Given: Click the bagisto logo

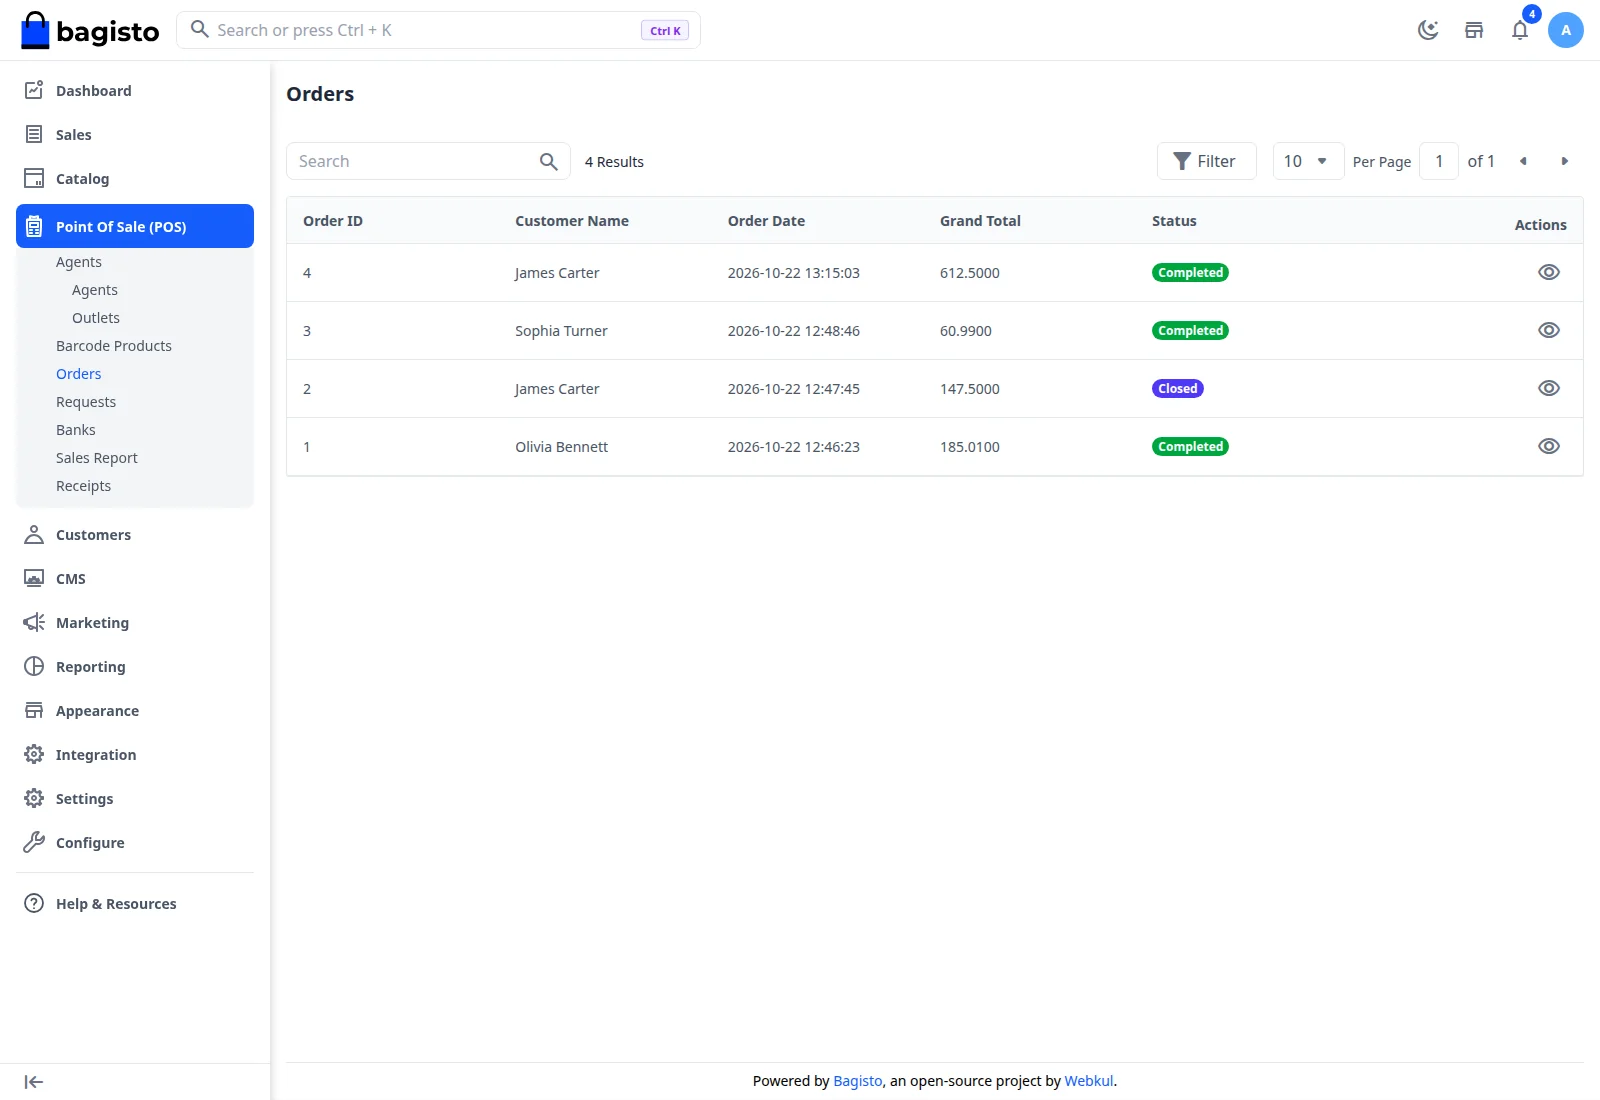Looking at the screenshot, I should point(90,30).
